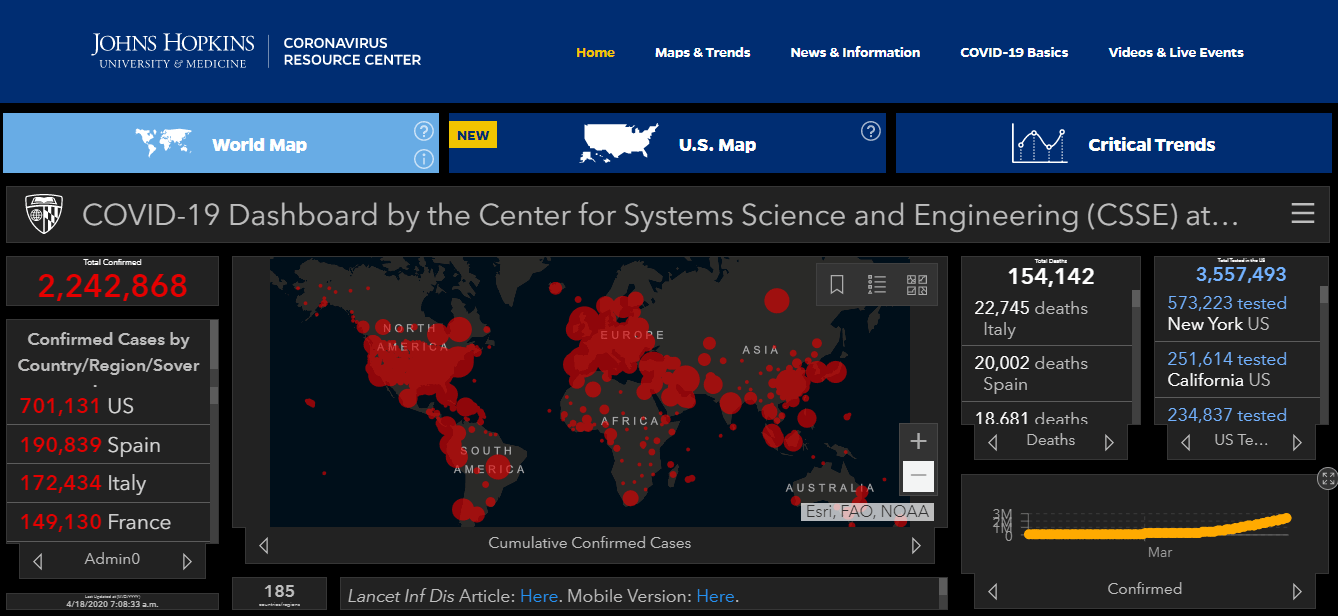Show next panel after US Tested

1297,442
